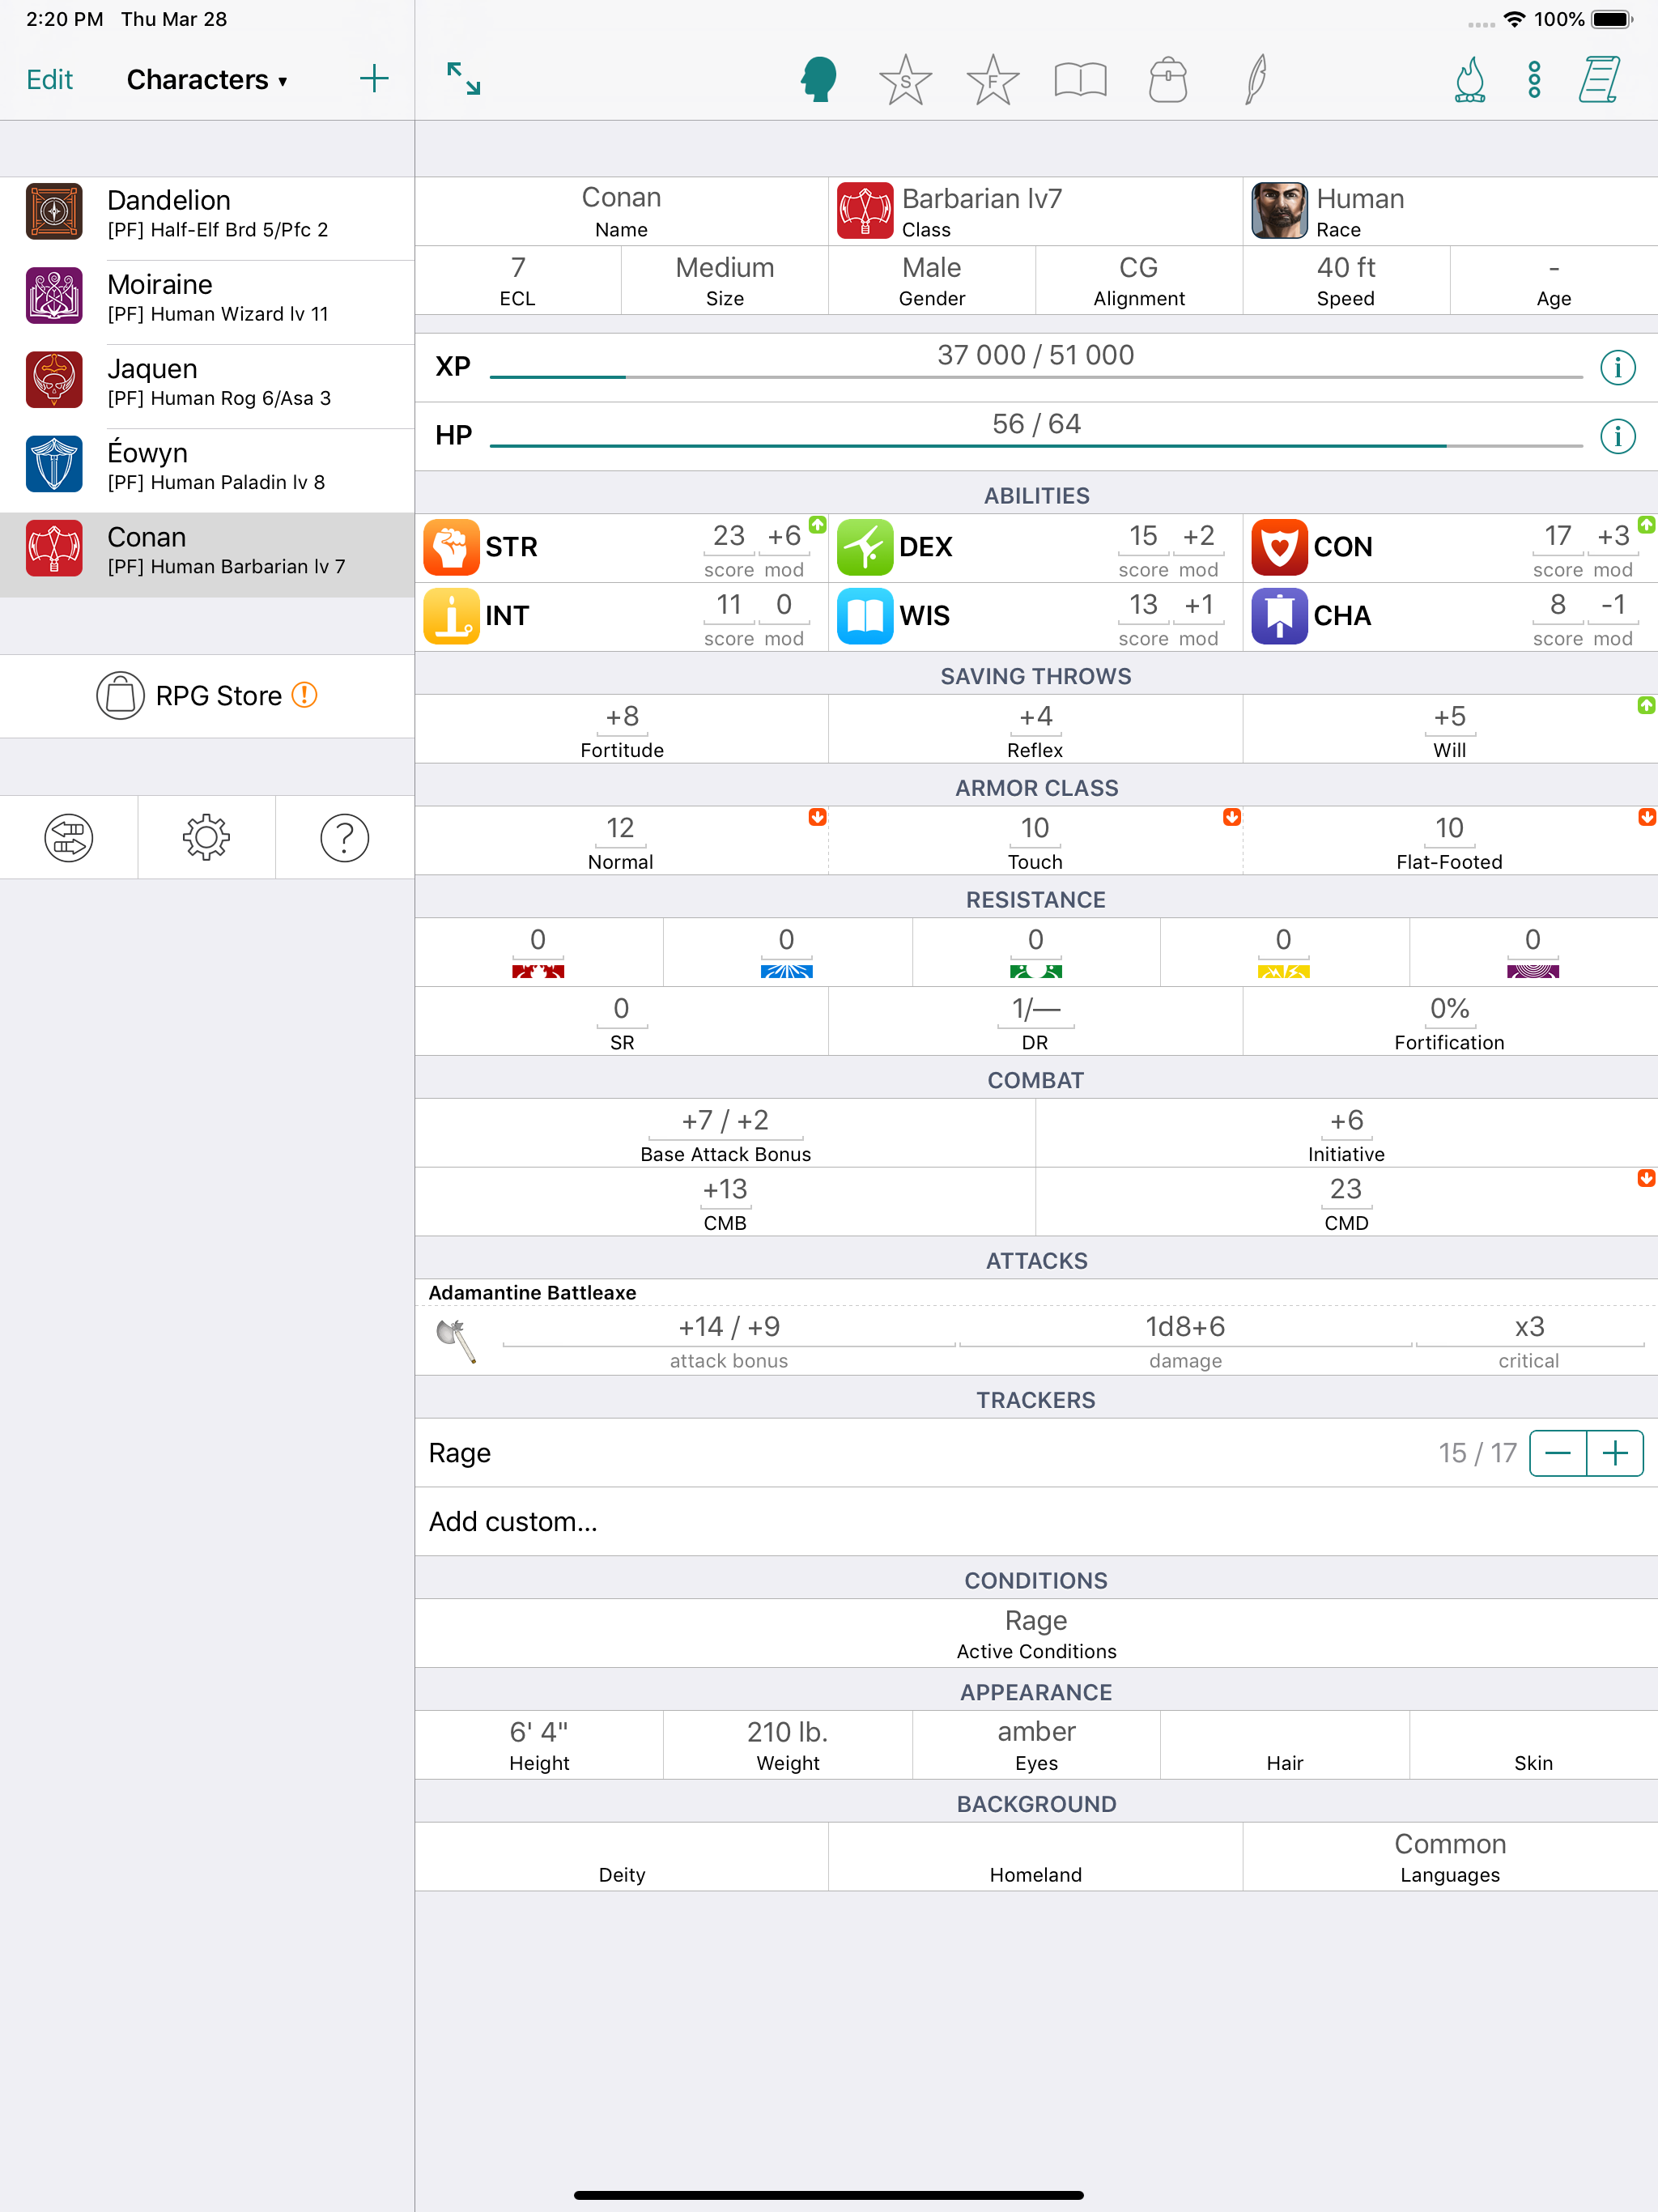Open the help question mark
The image size is (1658, 2212).
pos(345,838)
